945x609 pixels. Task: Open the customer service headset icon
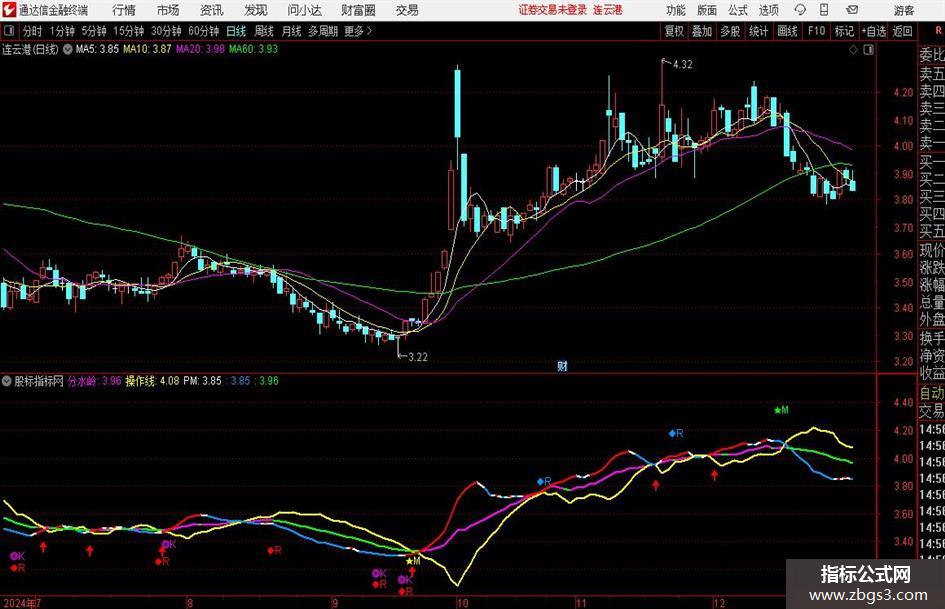click(800, 10)
